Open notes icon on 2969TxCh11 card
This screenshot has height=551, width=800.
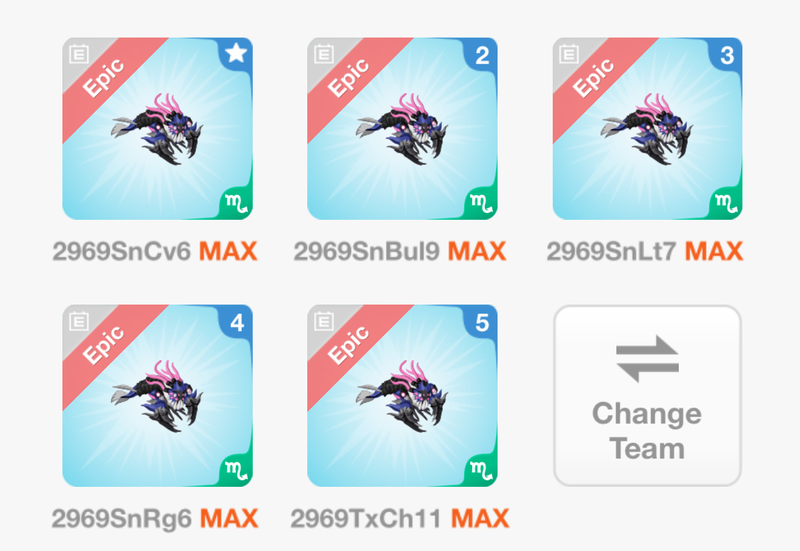323,321
